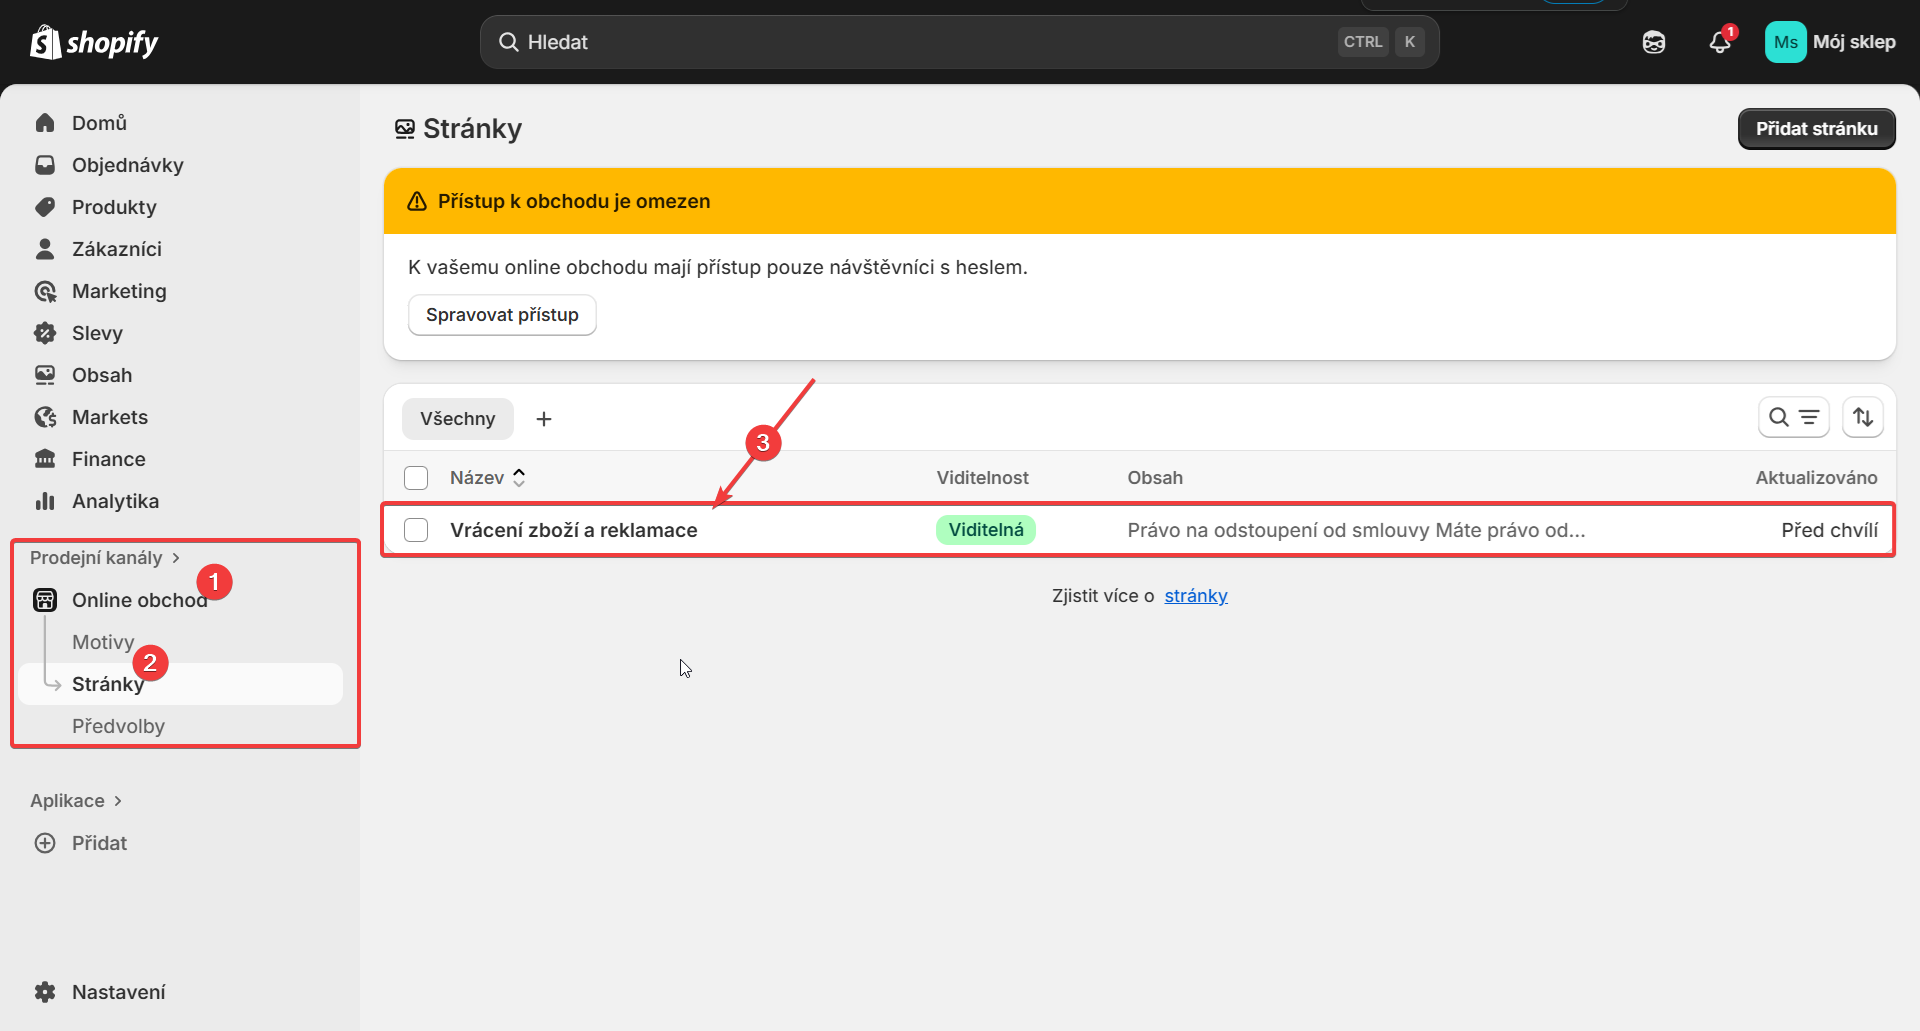Open Nastavení via the gear icon

pos(45,991)
